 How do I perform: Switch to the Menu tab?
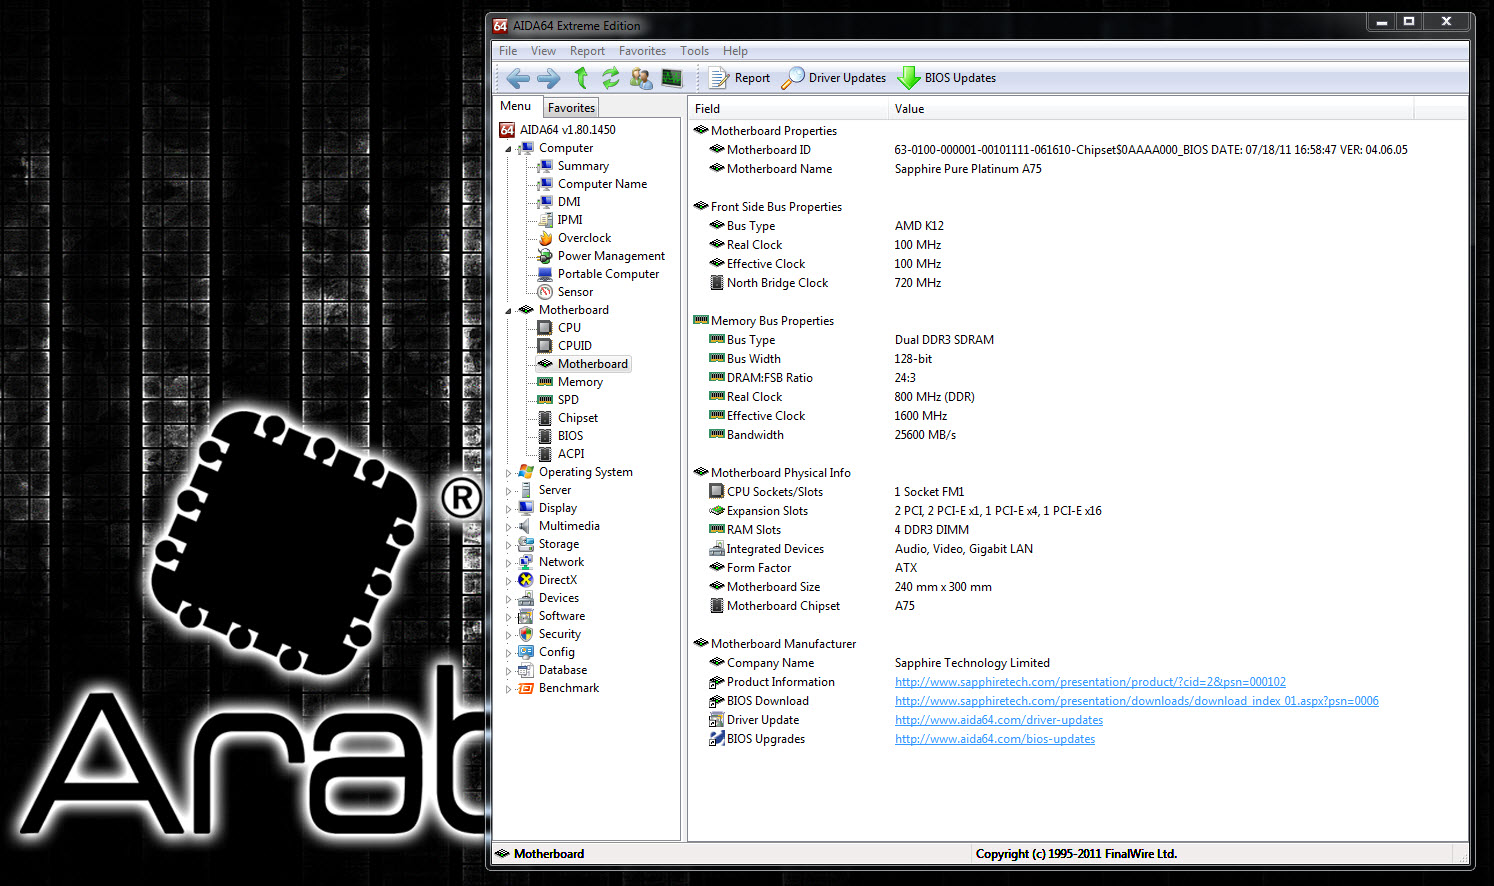pos(516,106)
